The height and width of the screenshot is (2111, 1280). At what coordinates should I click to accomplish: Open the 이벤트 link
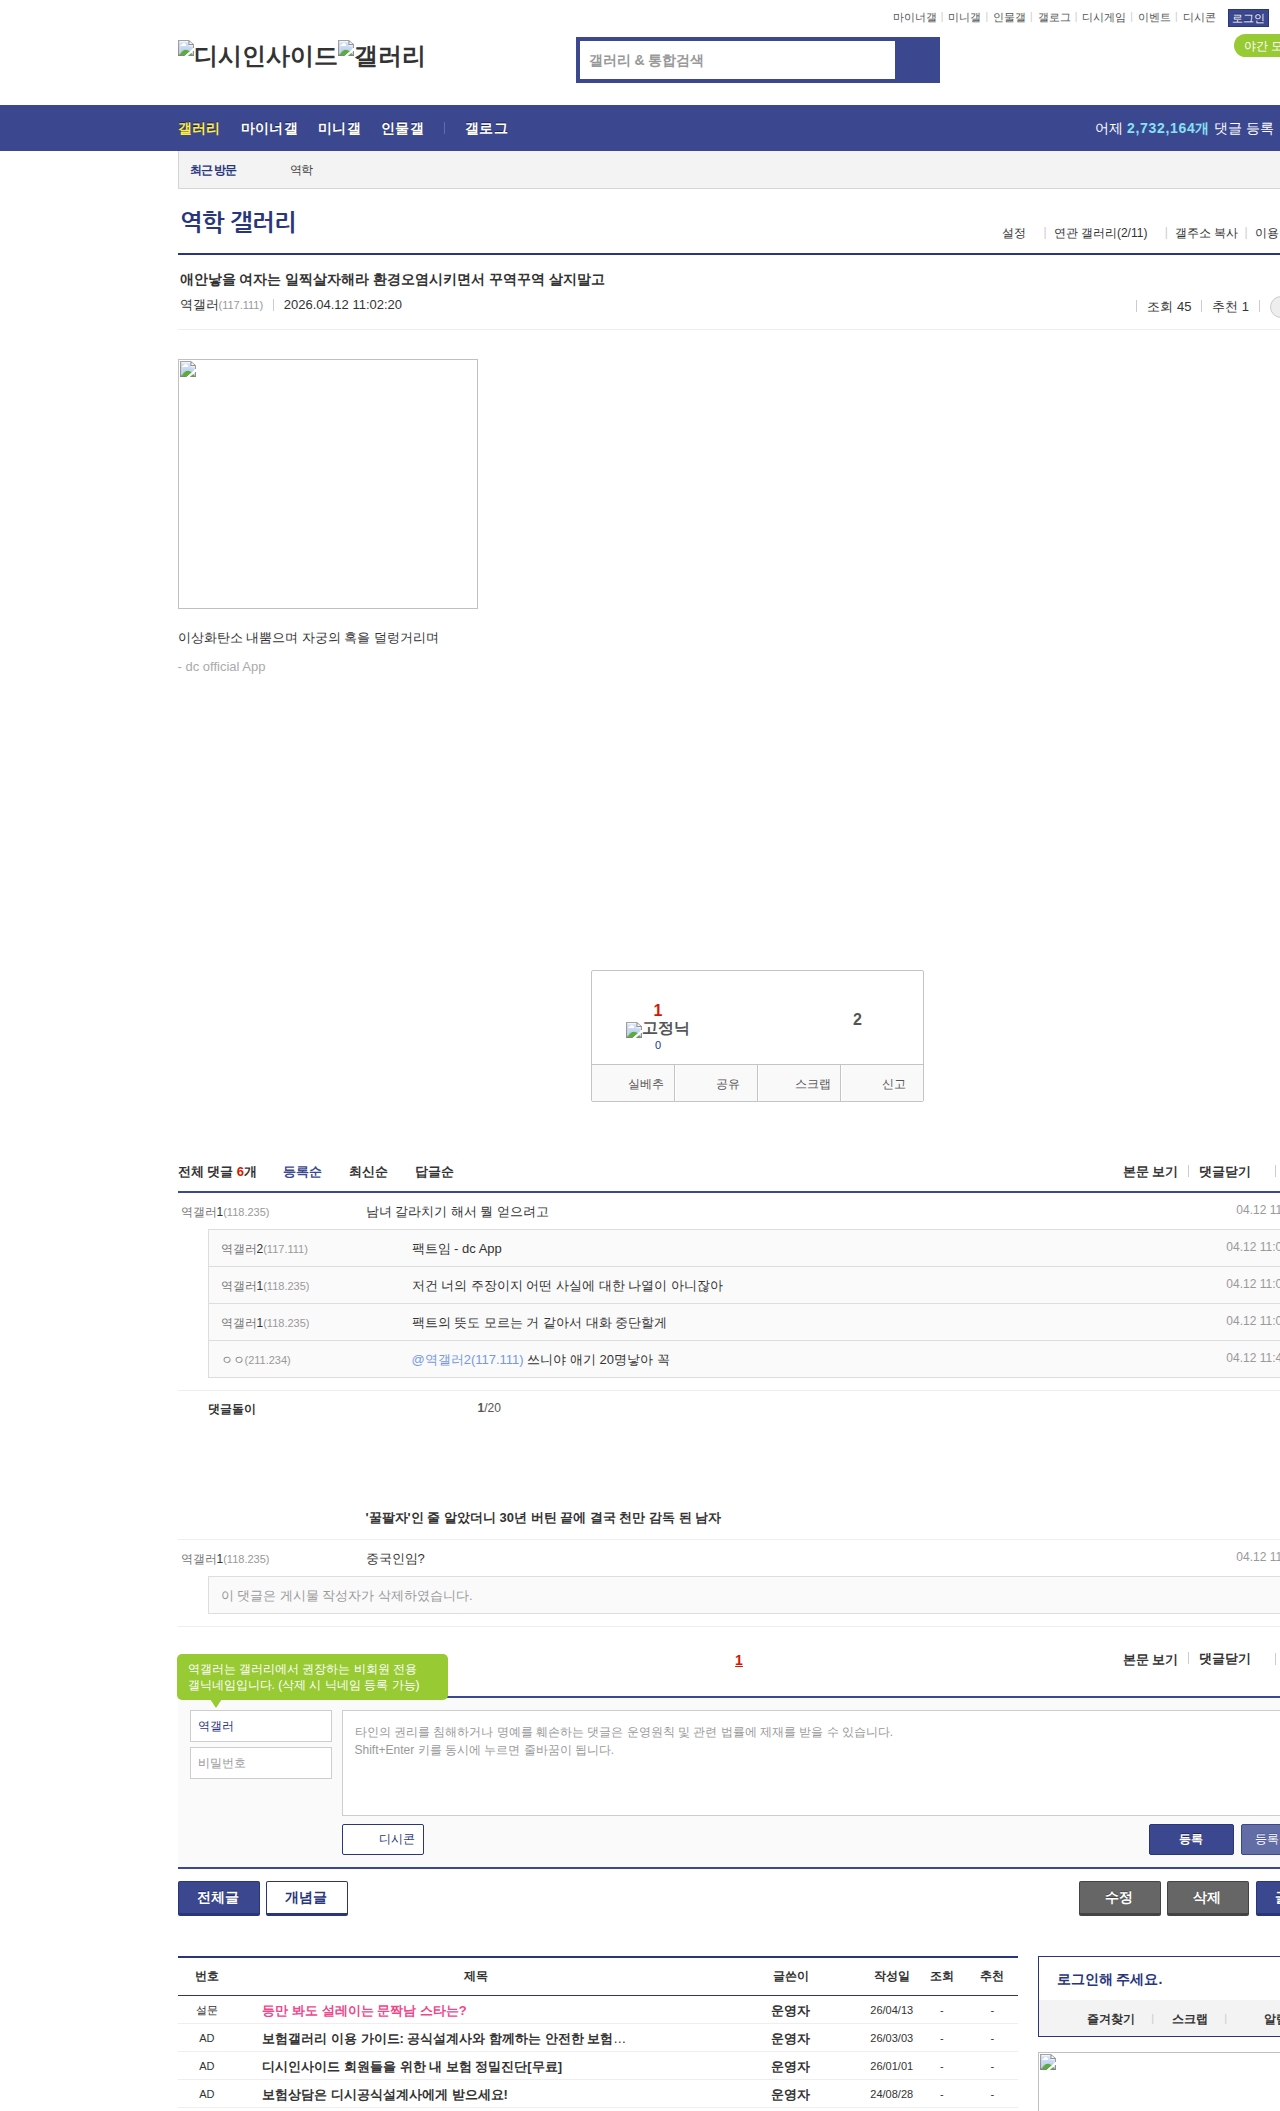(1154, 18)
